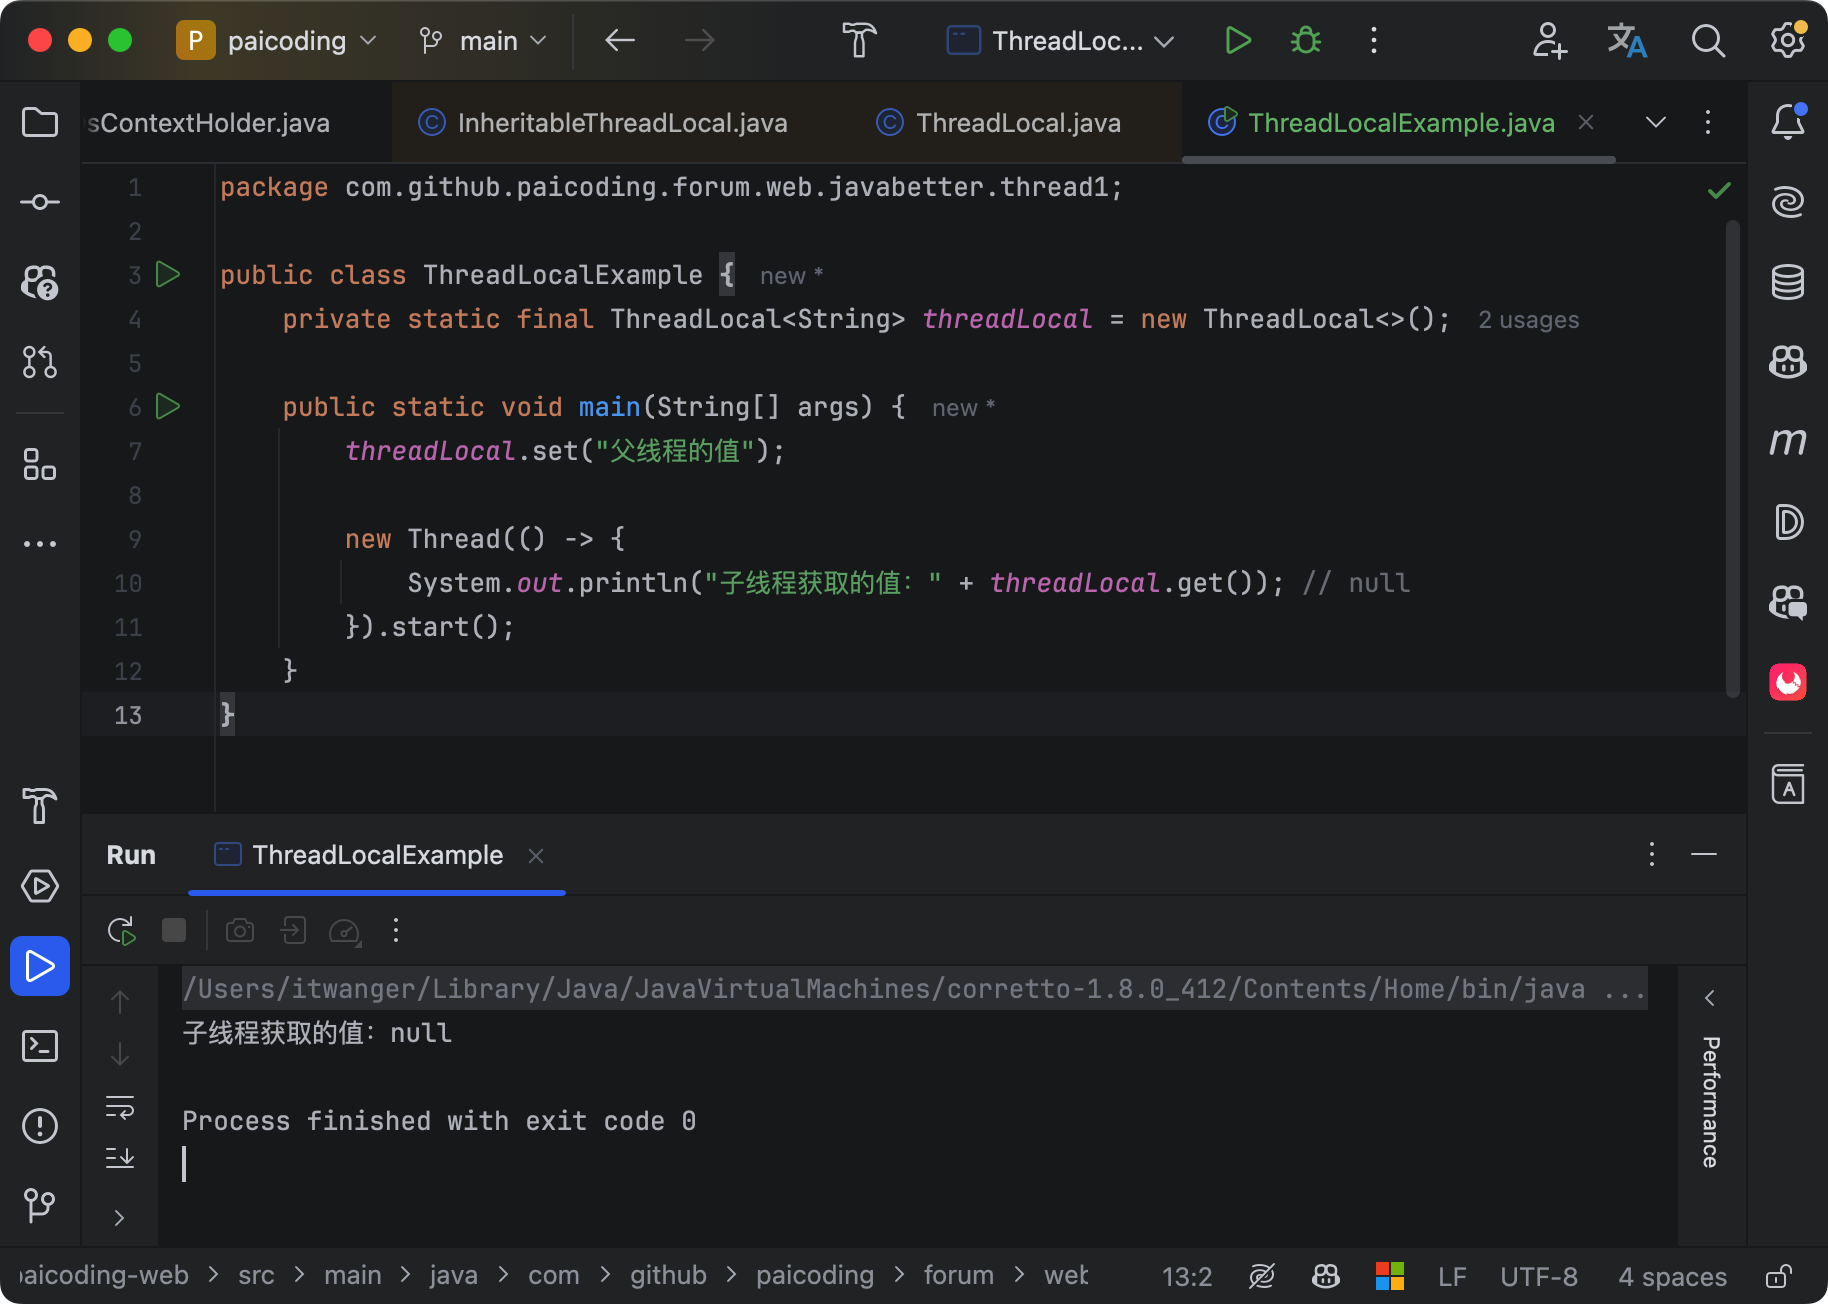Open the Notifications bell
1828x1304 pixels.
click(x=1789, y=122)
